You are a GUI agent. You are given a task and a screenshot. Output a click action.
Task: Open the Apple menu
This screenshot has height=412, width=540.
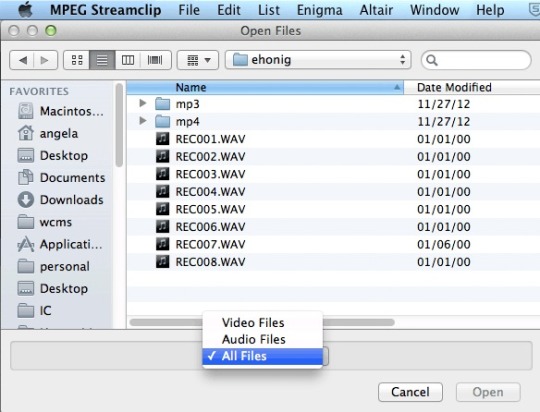coord(25,10)
